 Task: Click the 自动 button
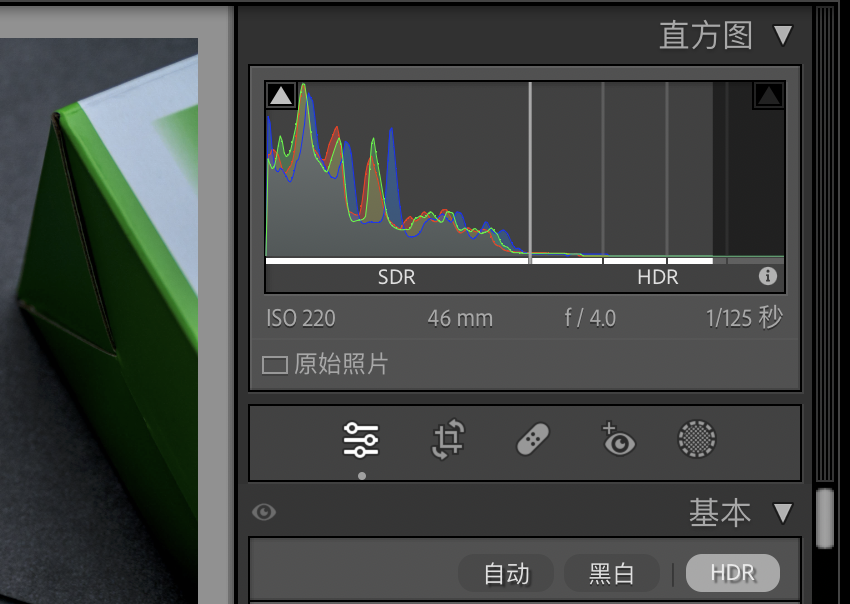(x=506, y=574)
